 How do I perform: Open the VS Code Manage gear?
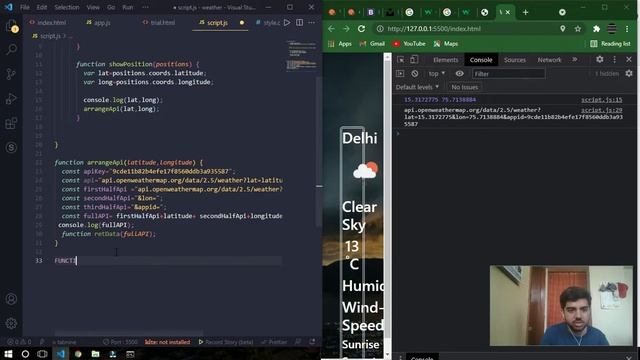(x=11, y=323)
